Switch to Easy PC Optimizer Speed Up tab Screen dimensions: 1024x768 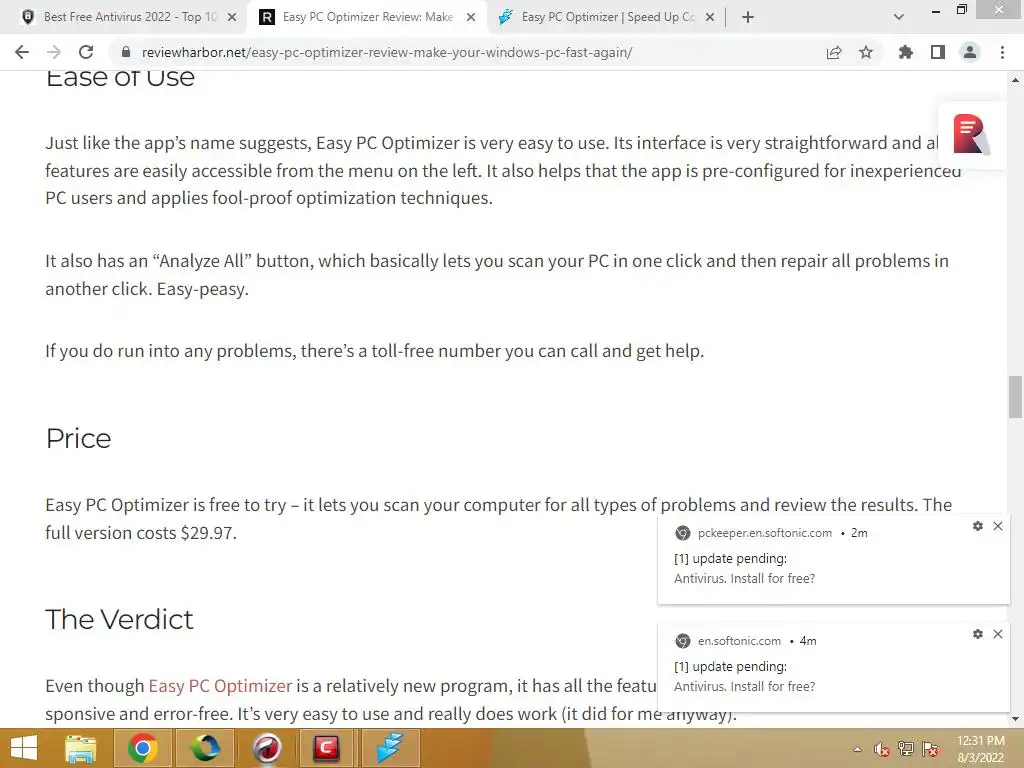pyautogui.click(x=607, y=17)
